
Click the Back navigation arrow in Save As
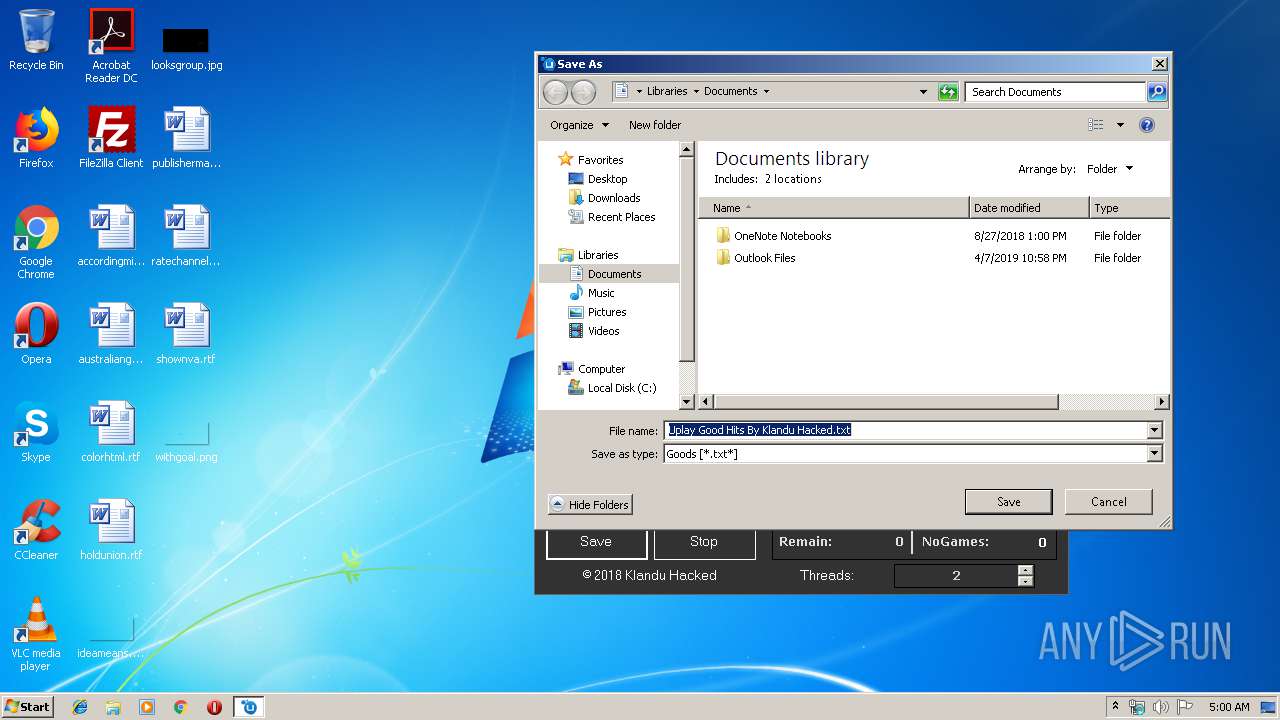coord(555,92)
